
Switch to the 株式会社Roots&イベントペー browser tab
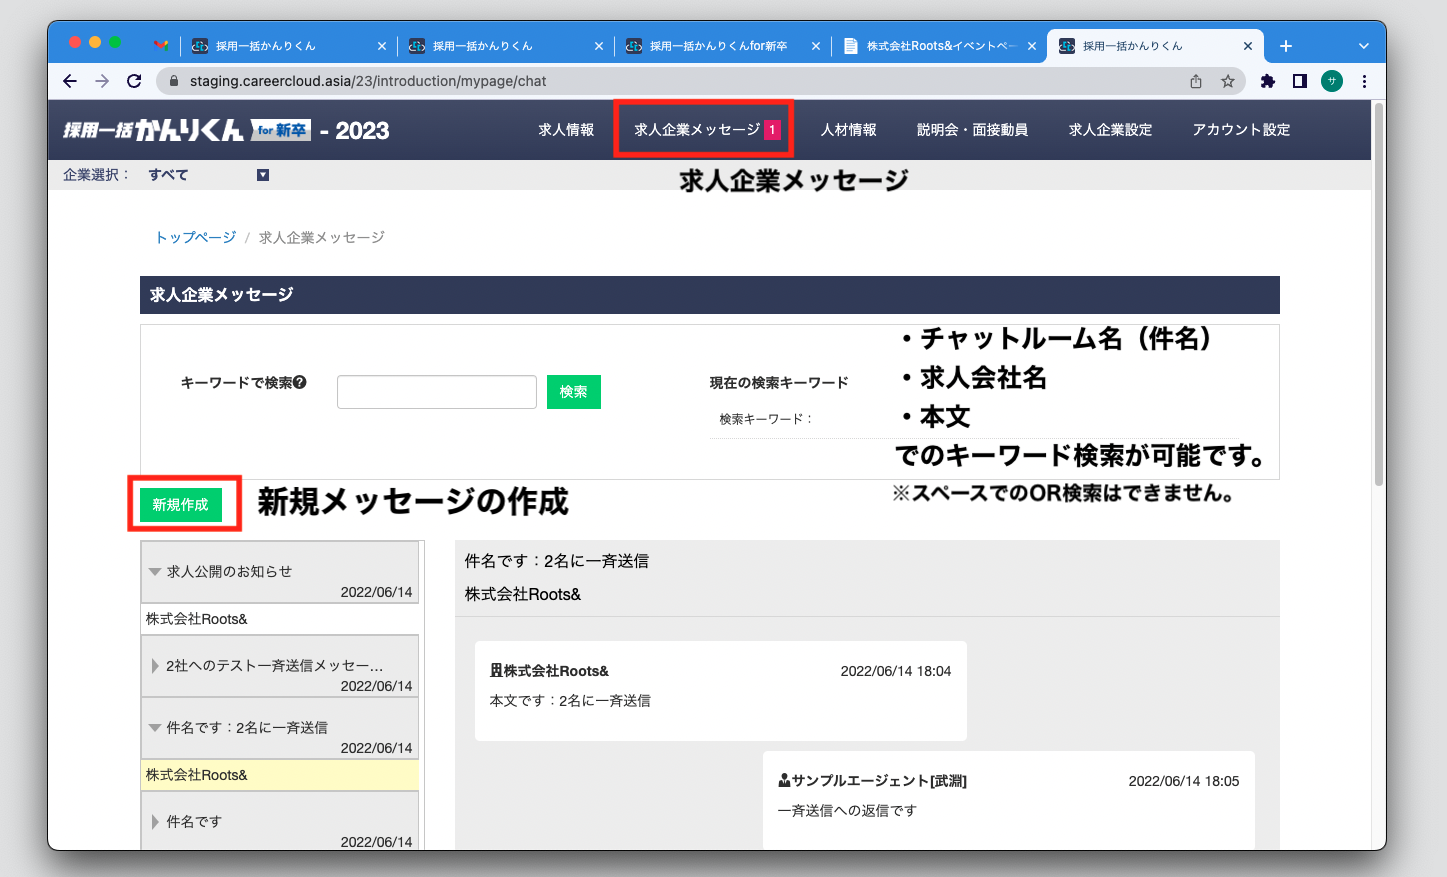(935, 45)
